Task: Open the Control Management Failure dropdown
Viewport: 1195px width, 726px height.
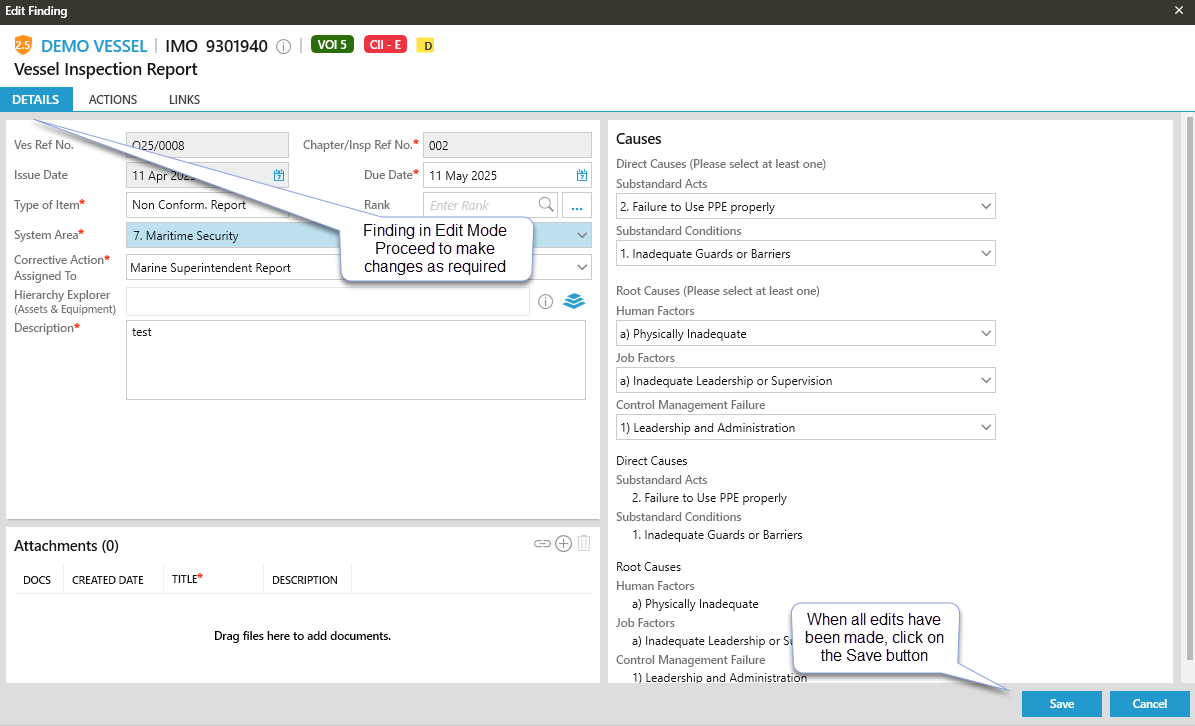Action: (x=806, y=428)
